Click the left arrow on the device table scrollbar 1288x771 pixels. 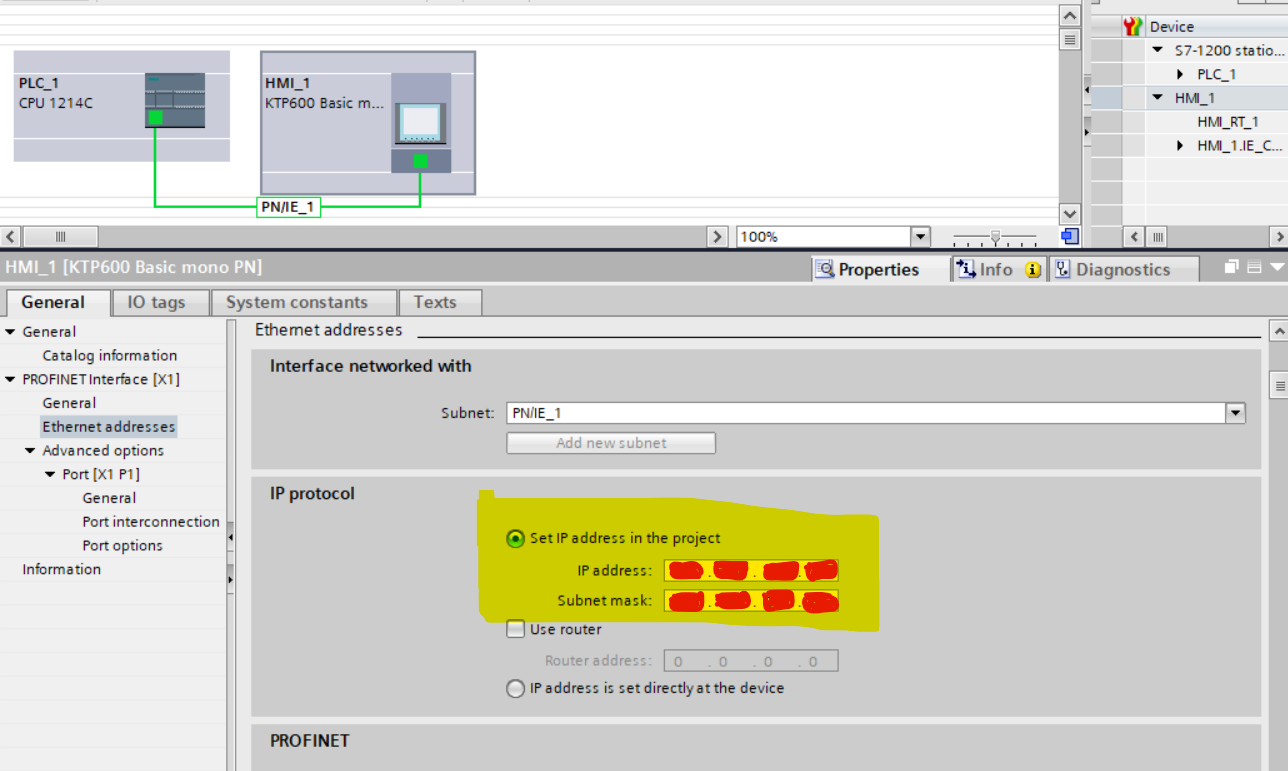(x=1134, y=237)
